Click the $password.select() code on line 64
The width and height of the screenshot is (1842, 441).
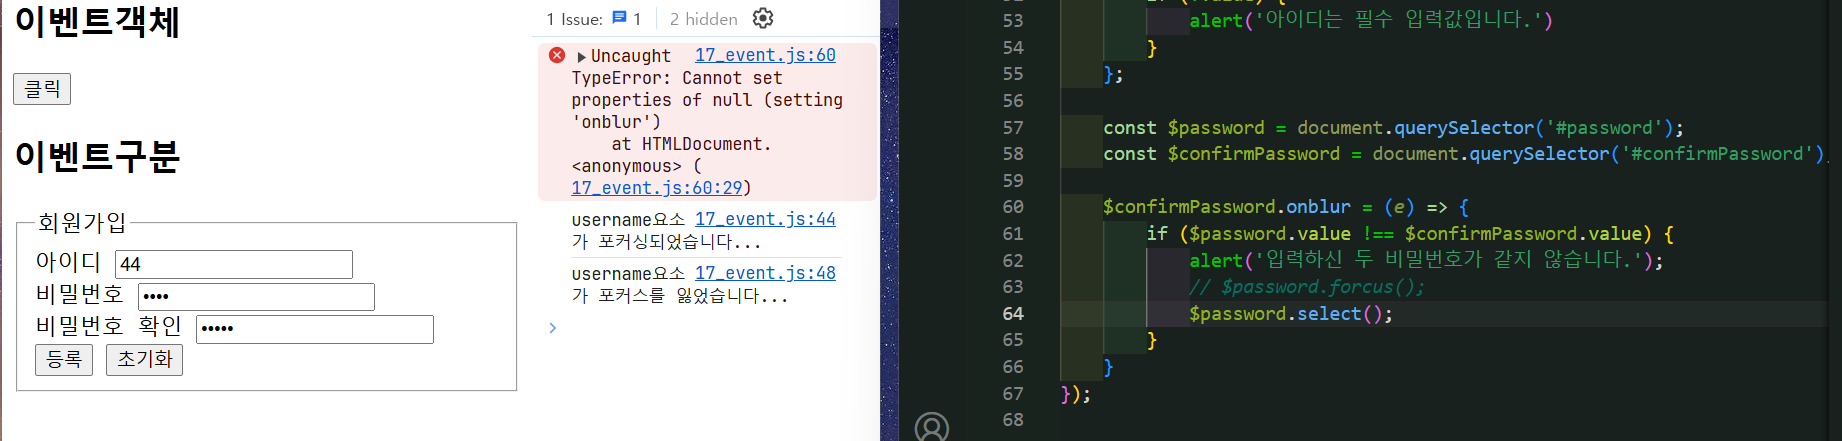[1290, 314]
